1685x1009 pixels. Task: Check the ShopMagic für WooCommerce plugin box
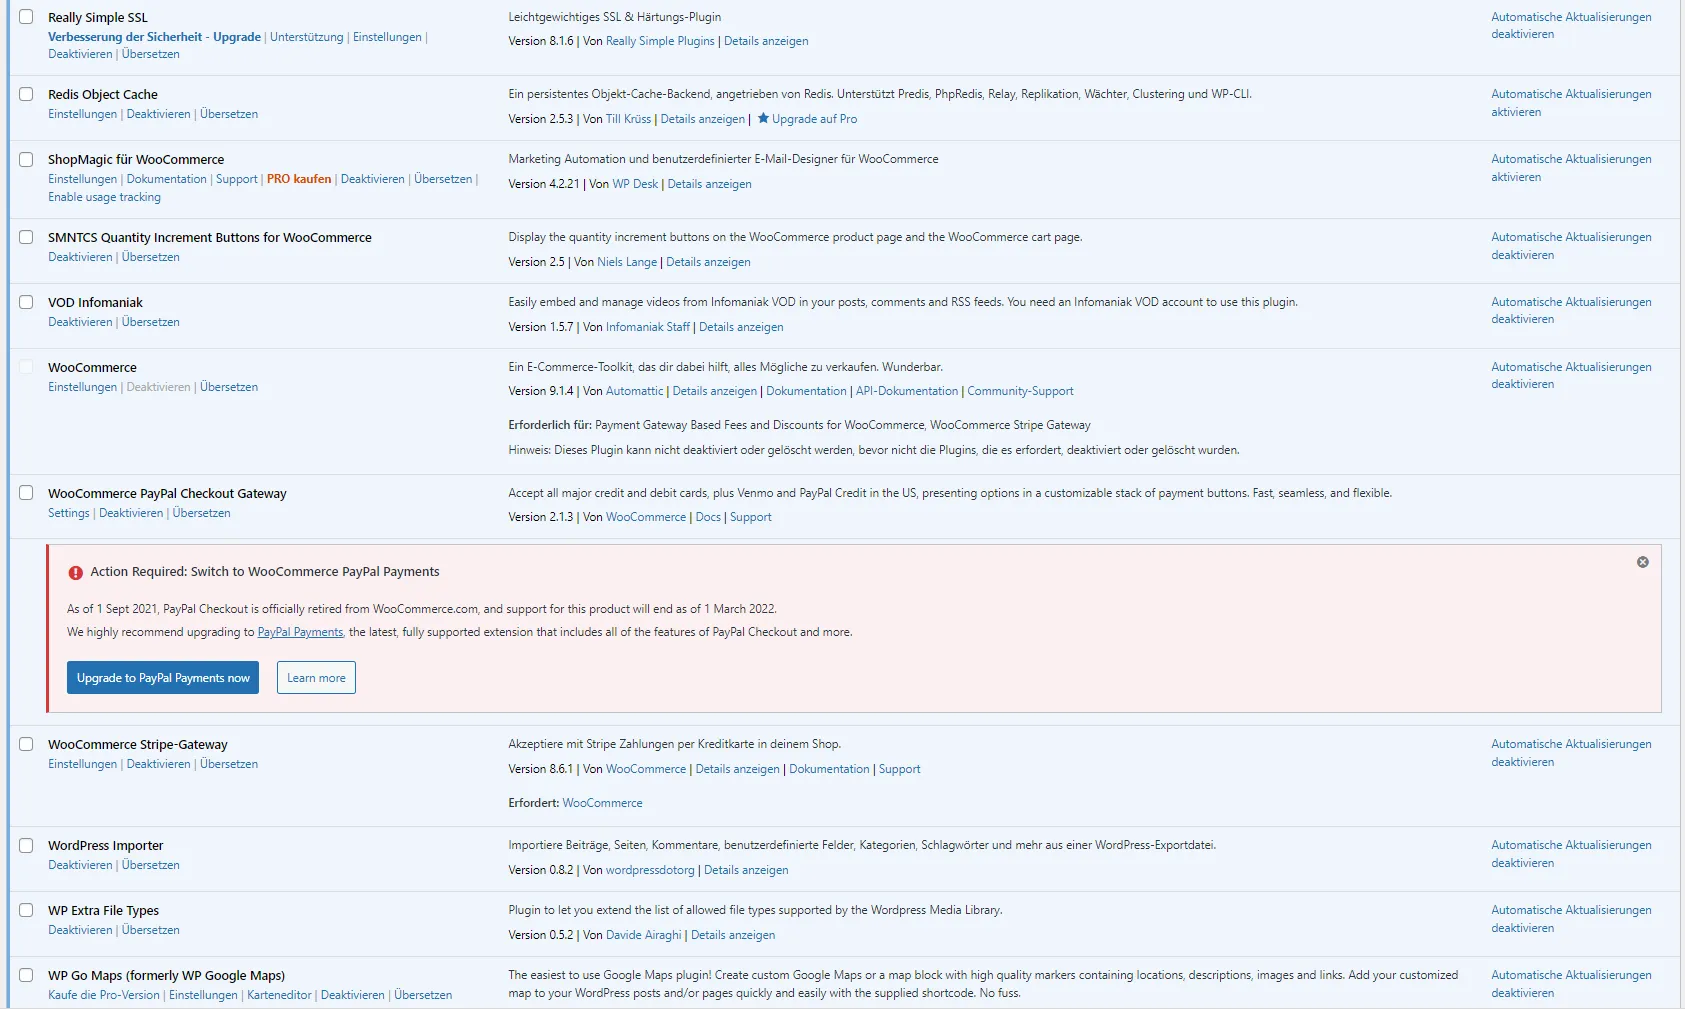pos(26,159)
